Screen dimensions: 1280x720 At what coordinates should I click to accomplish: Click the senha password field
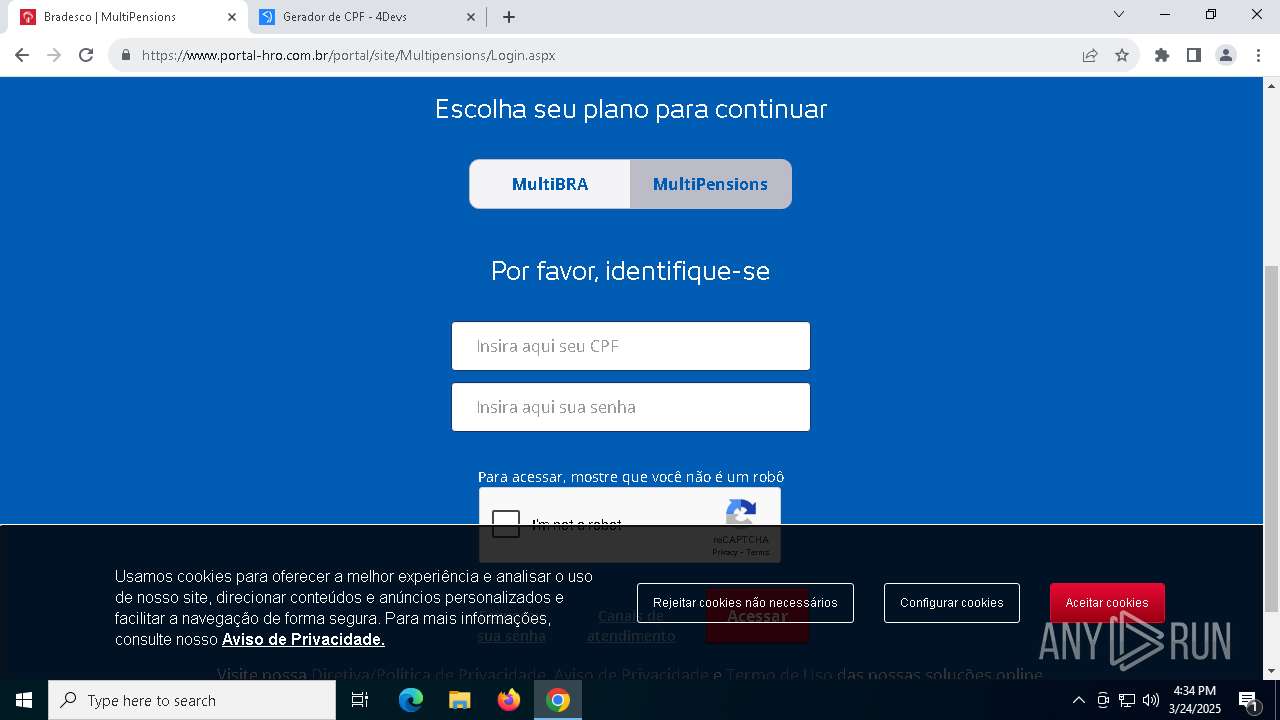point(631,407)
